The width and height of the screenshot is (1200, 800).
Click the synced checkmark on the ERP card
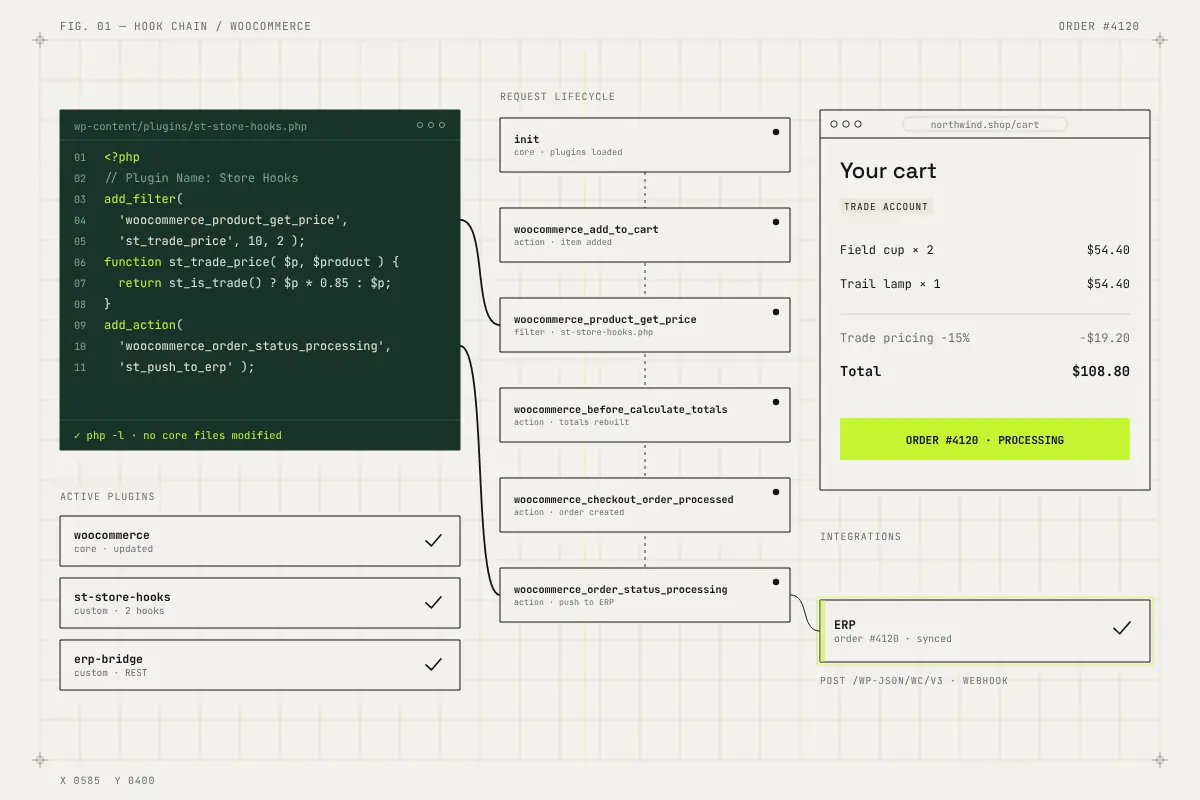pyautogui.click(x=1122, y=629)
